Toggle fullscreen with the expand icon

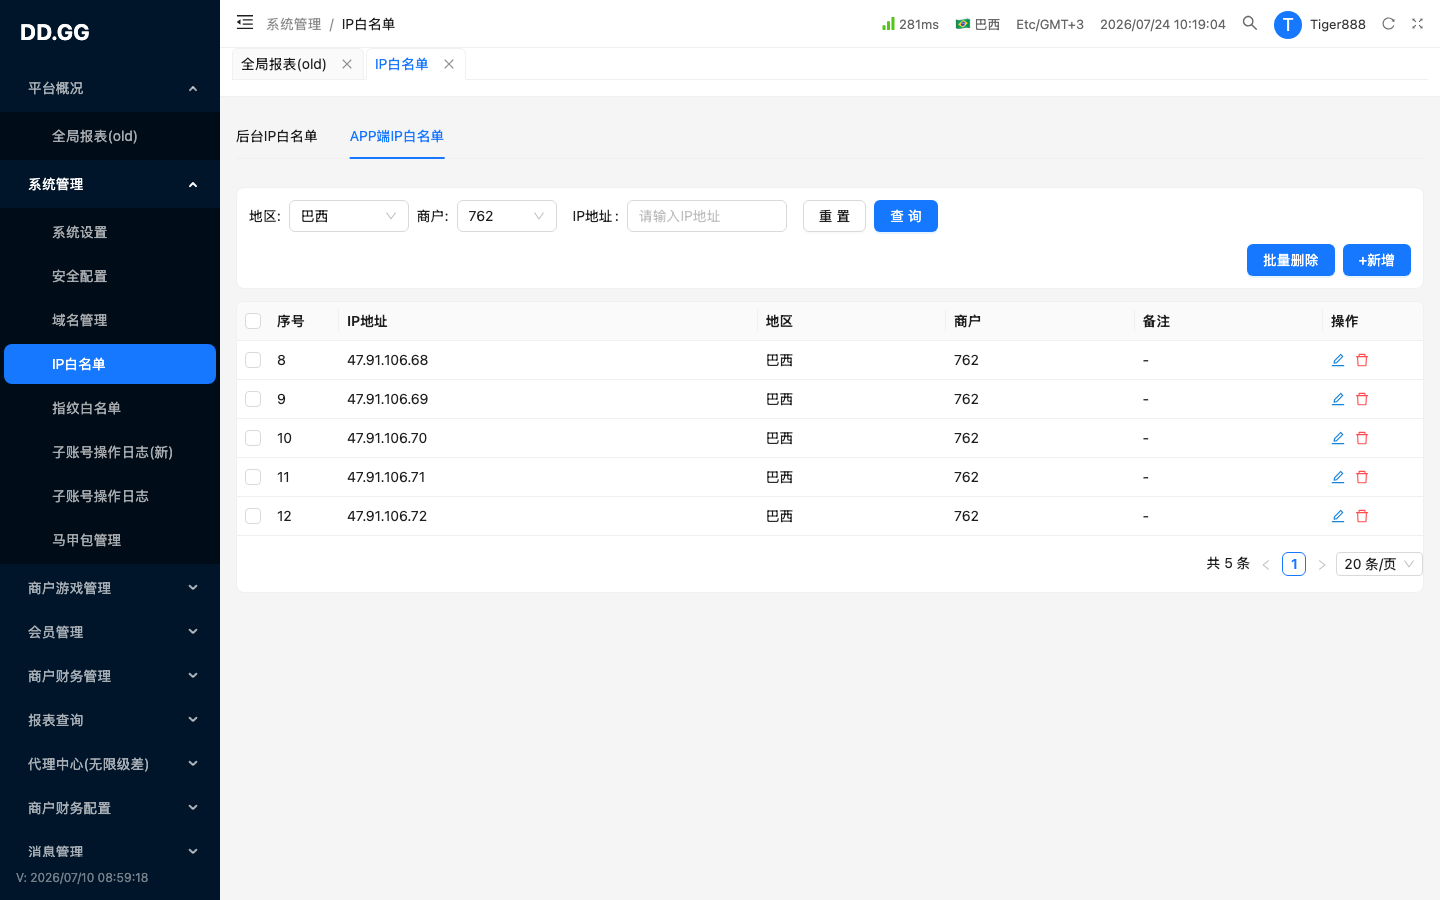(x=1417, y=23)
